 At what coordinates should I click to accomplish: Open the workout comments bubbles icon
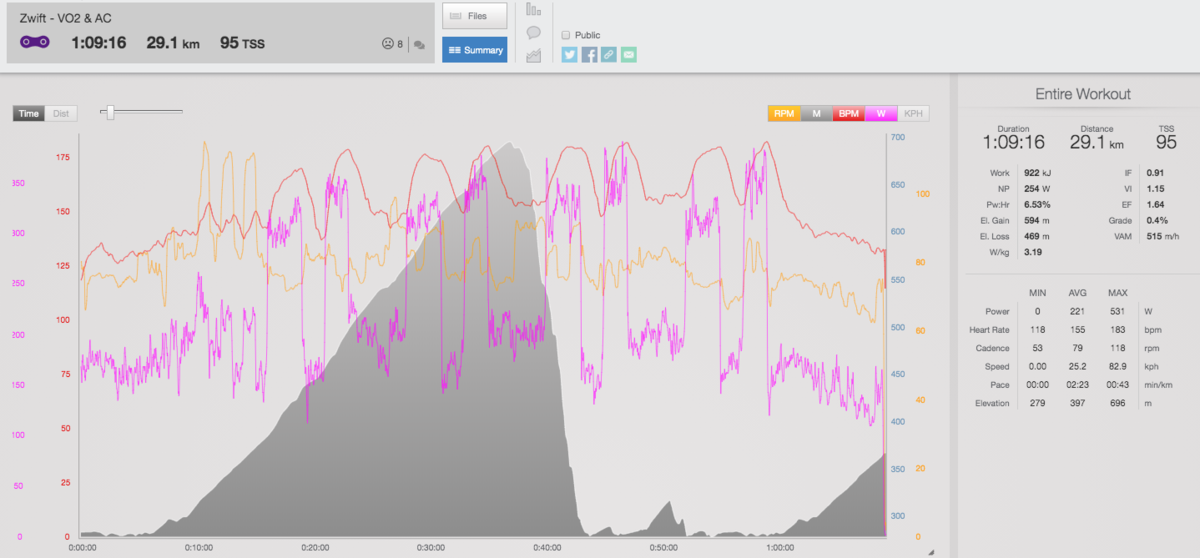click(419, 45)
